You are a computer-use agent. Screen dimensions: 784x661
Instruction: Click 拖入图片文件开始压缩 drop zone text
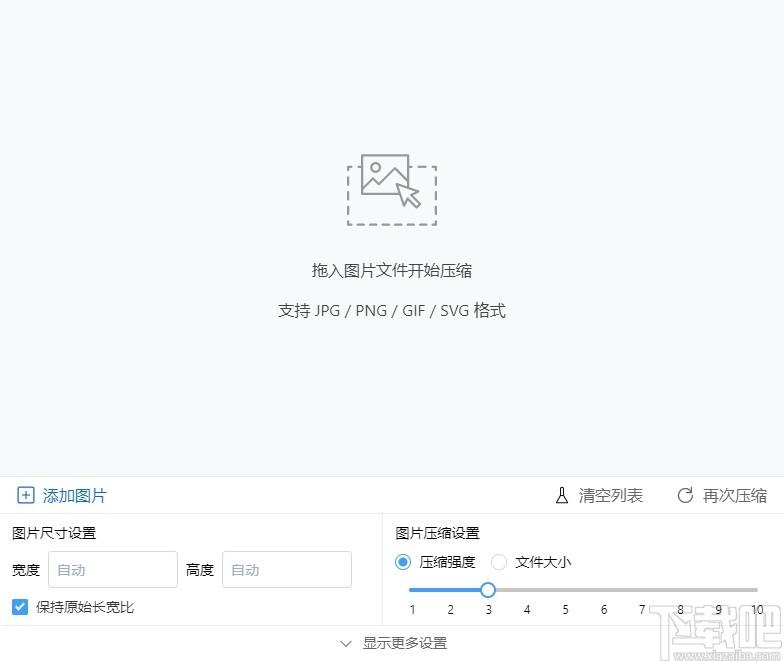point(392,270)
